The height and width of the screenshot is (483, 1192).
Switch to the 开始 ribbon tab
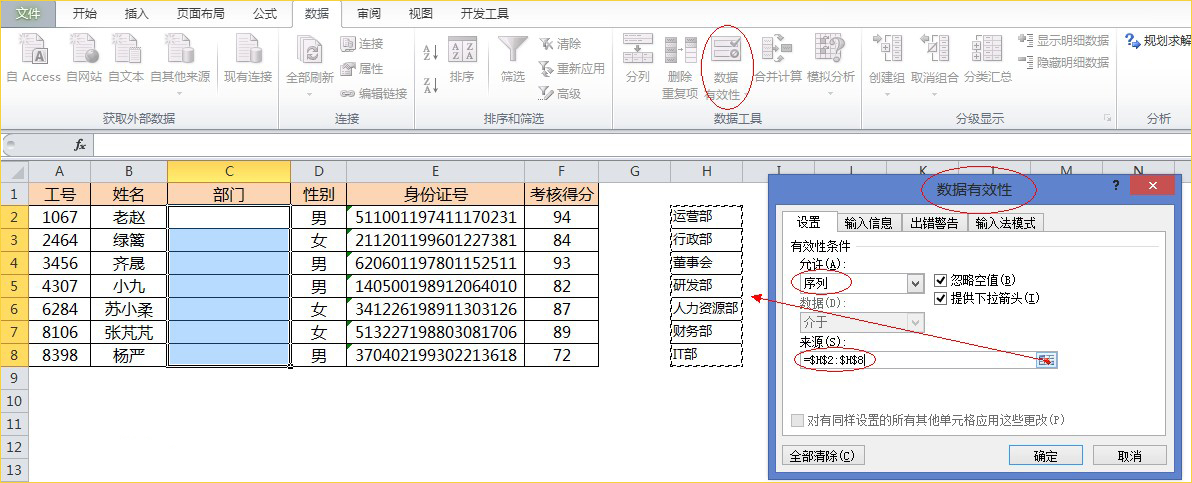click(x=84, y=14)
